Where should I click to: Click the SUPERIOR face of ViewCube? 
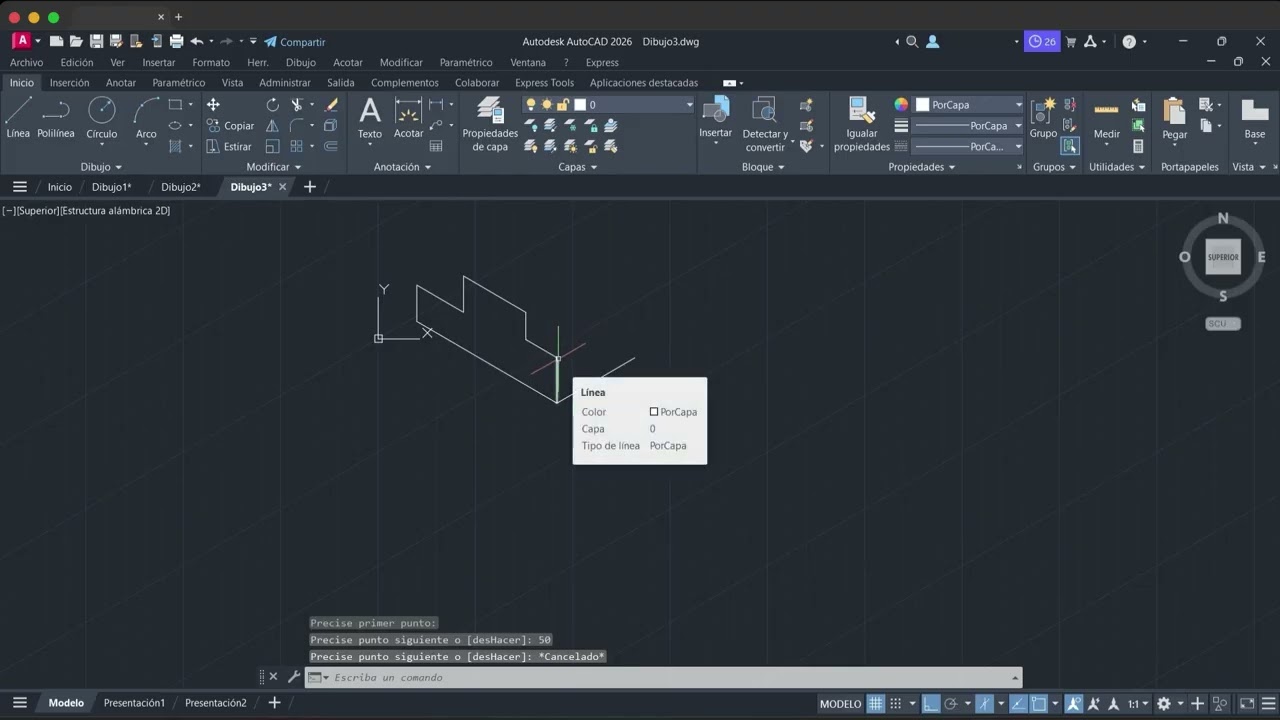click(1223, 257)
